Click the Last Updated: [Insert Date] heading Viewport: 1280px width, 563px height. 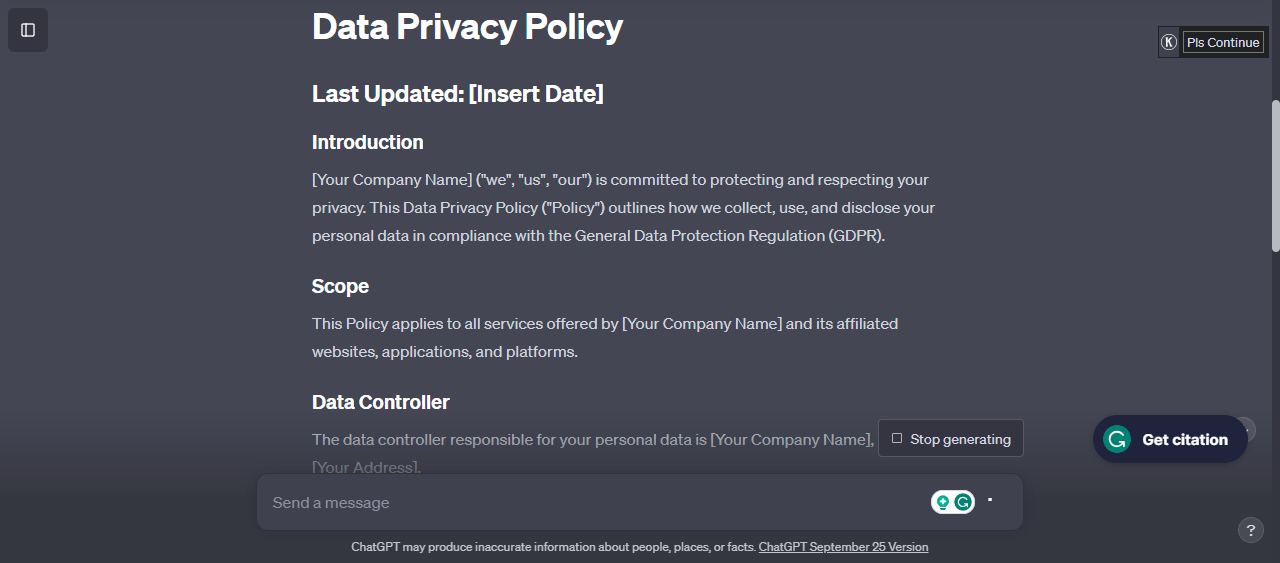(458, 94)
